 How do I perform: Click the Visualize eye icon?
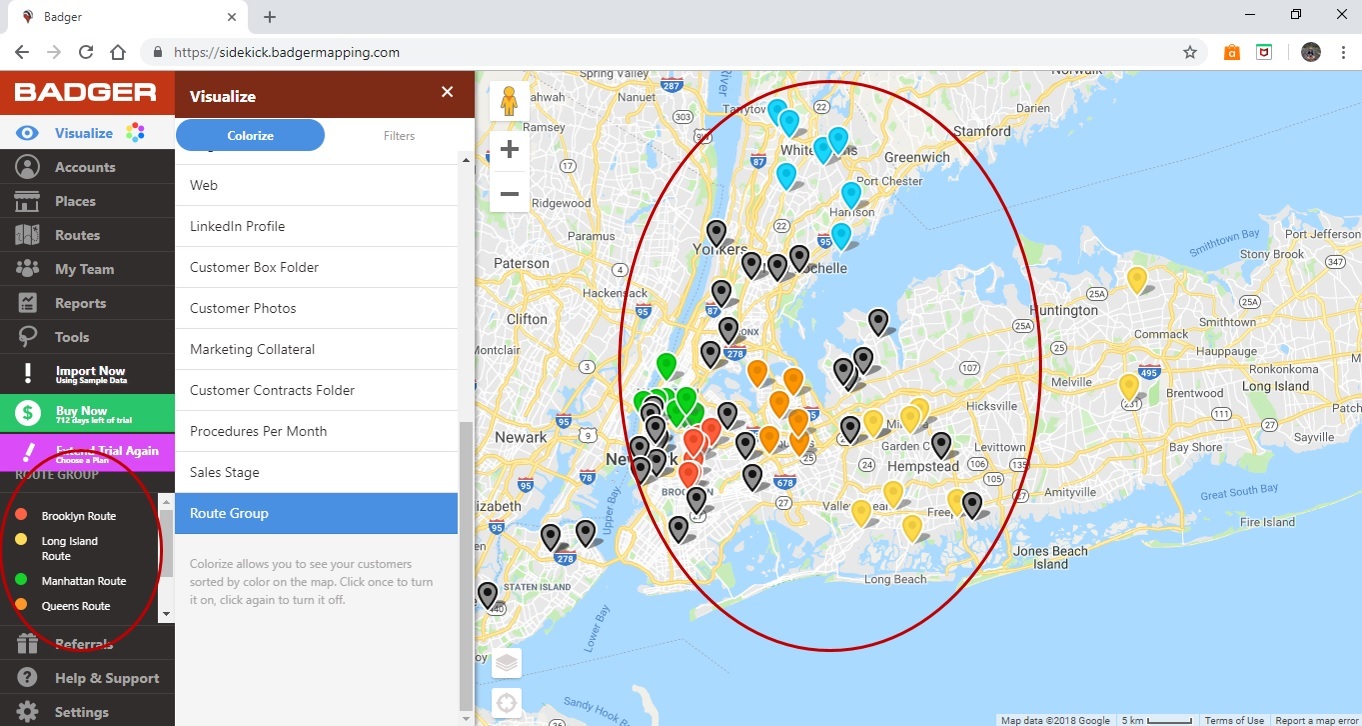point(27,133)
